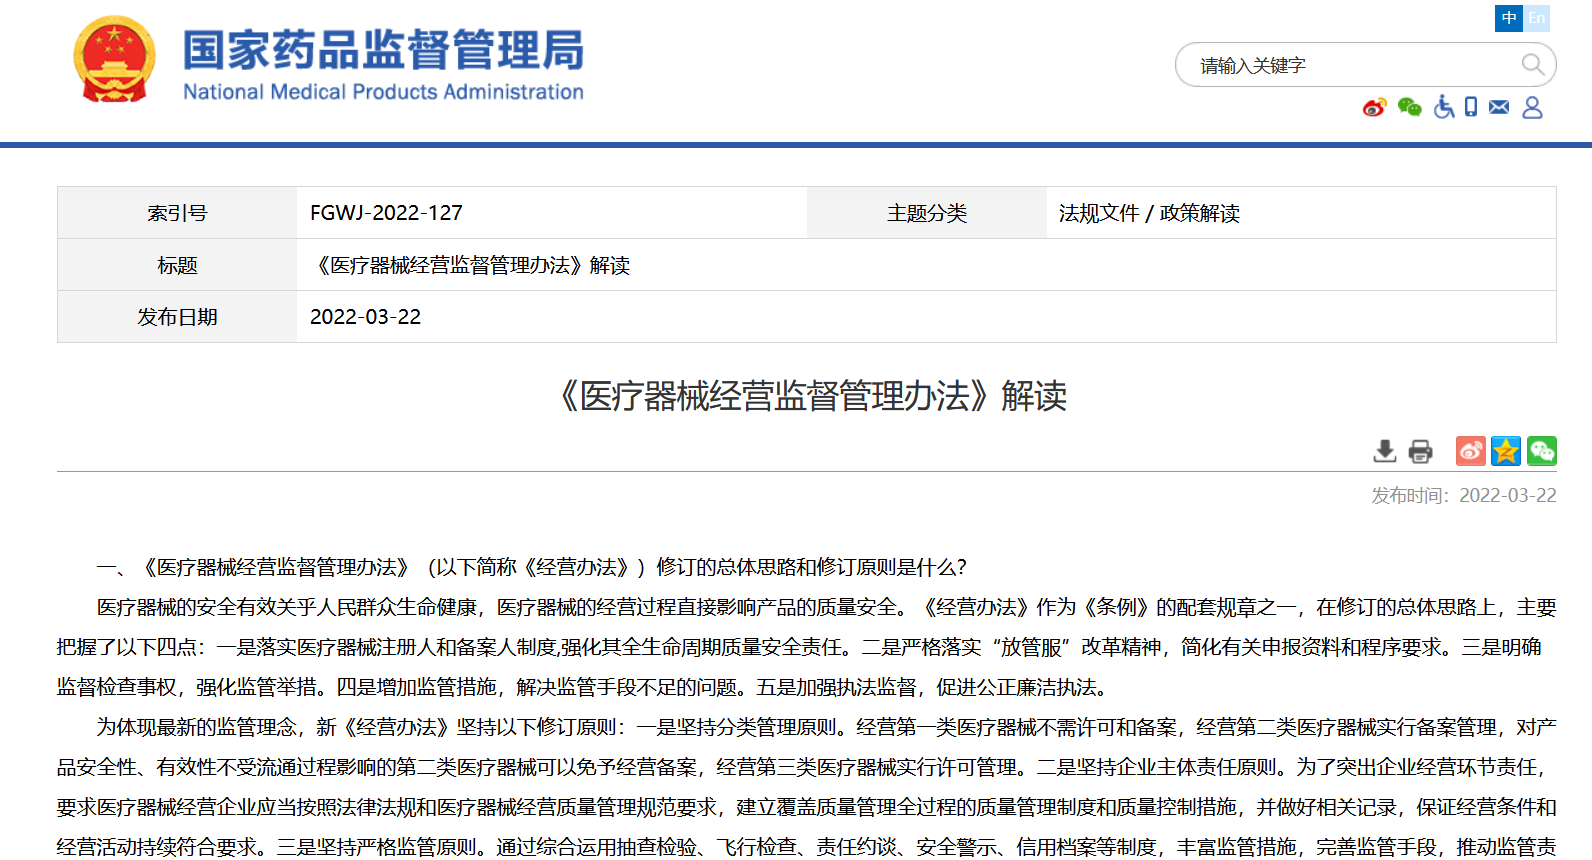Click the main article heading
Viewport: 1592px width, 860px height.
coord(807,396)
